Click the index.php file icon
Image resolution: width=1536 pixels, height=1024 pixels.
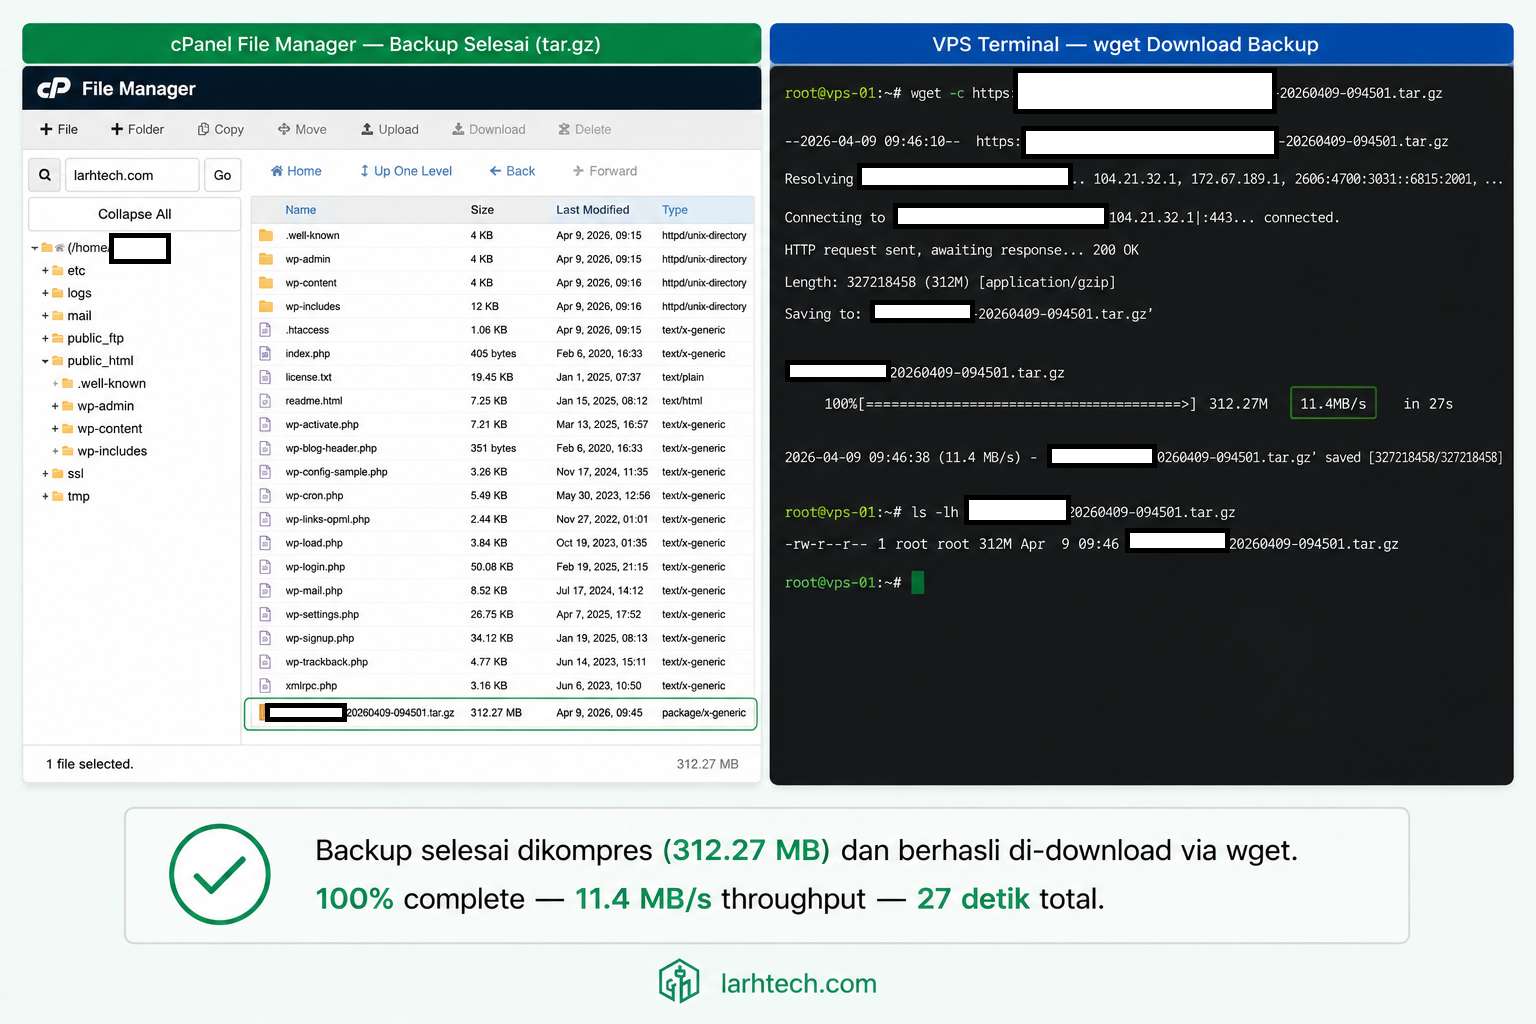coord(265,354)
